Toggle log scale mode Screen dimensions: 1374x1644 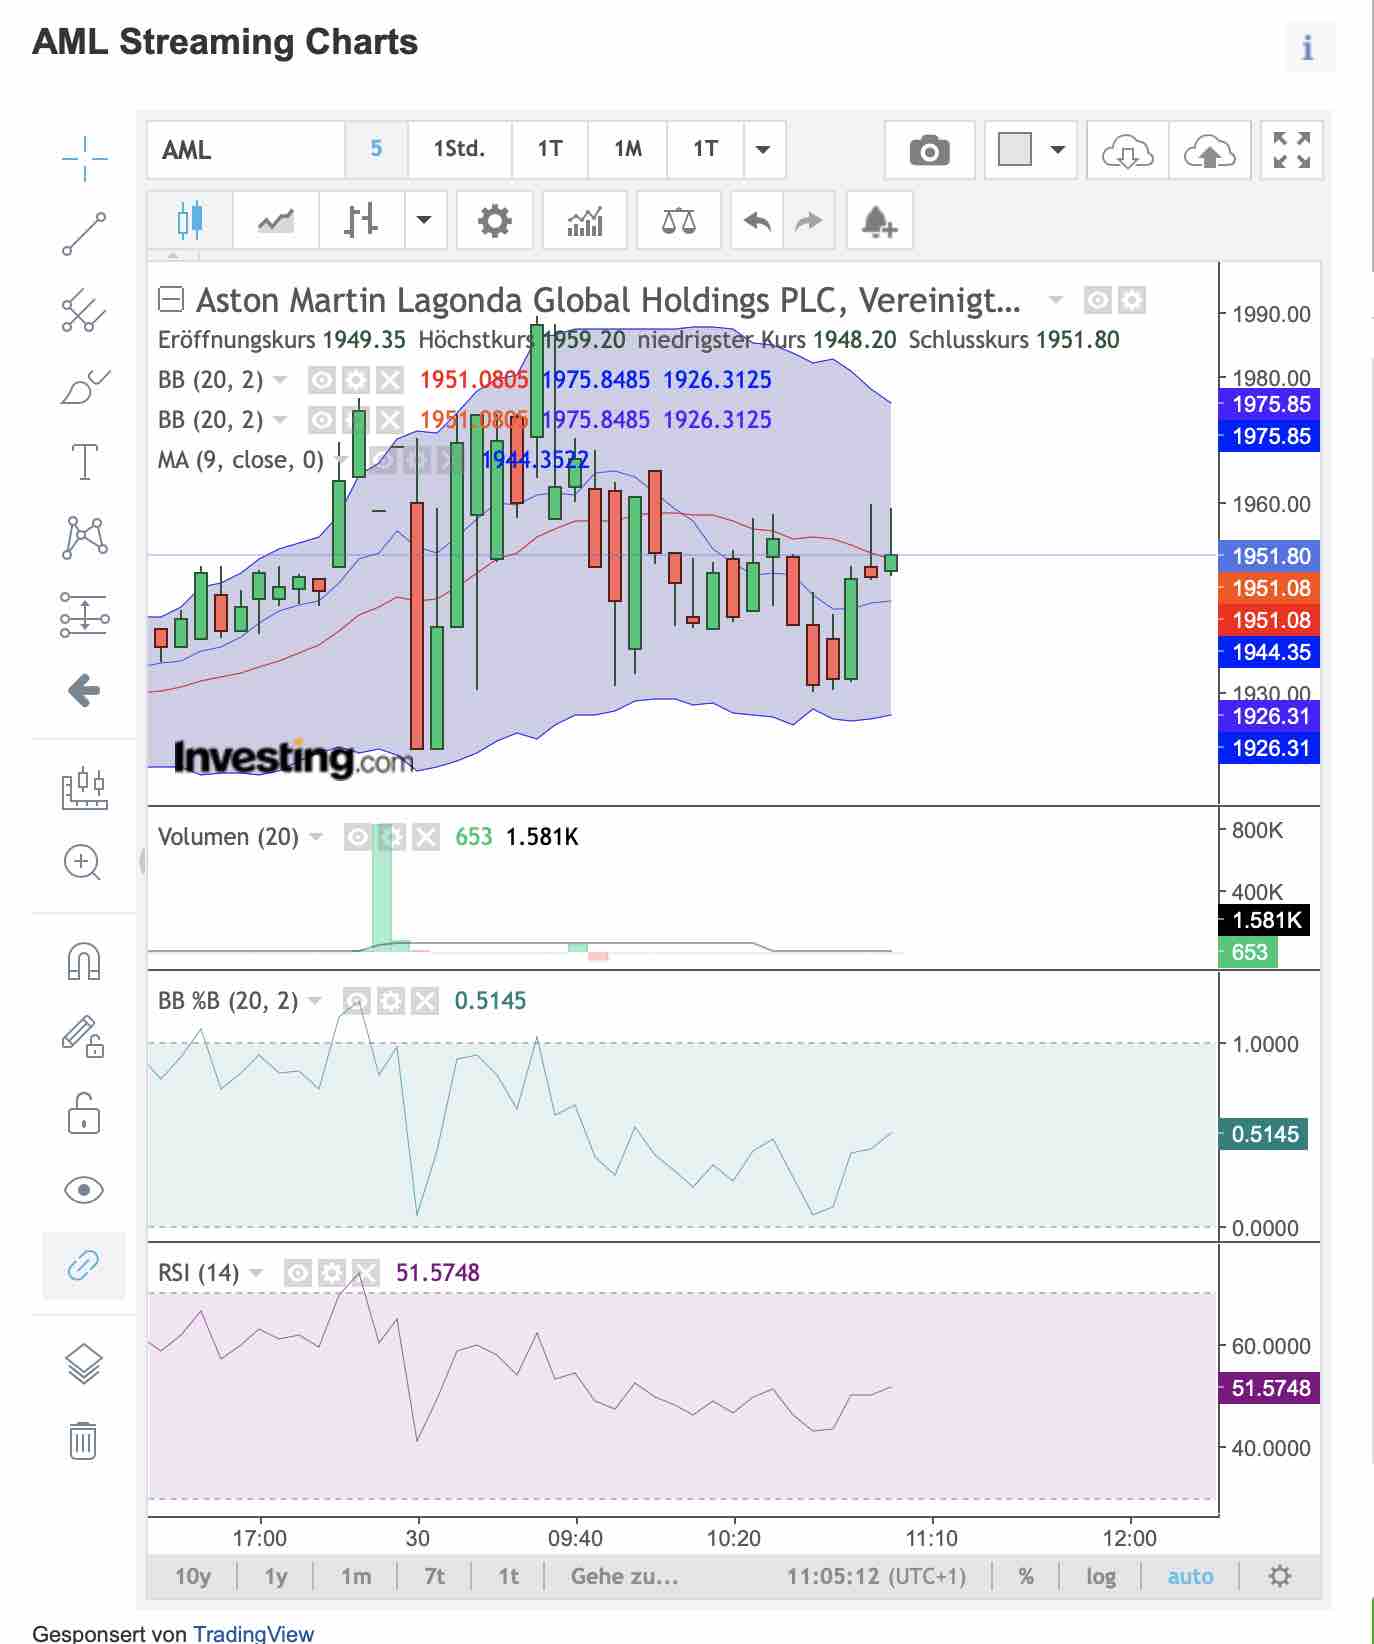[1101, 1576]
